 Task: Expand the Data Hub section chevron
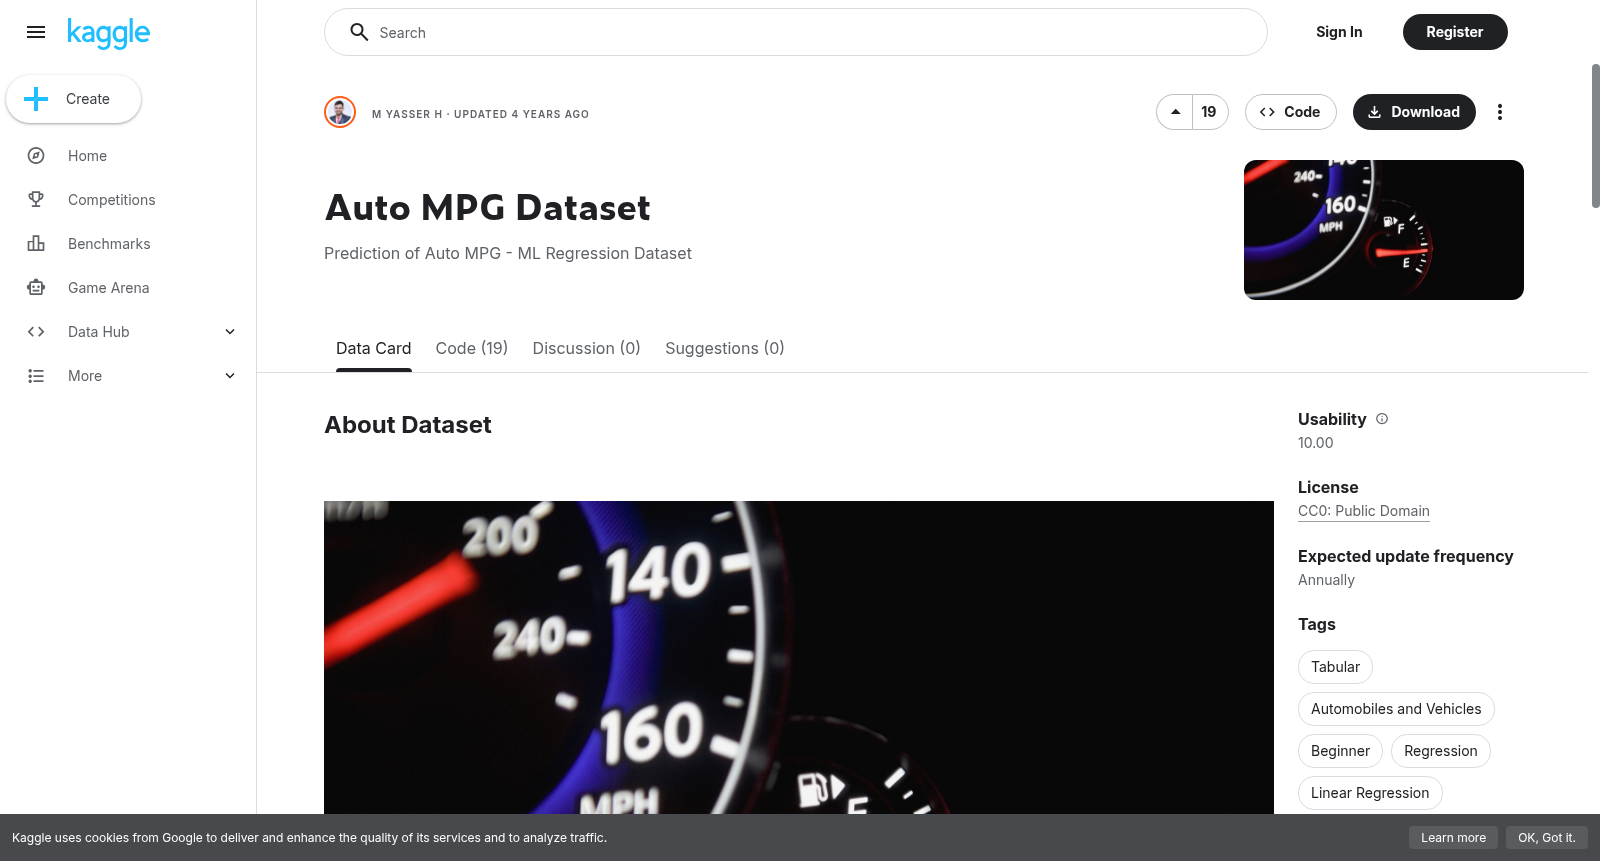coord(230,332)
